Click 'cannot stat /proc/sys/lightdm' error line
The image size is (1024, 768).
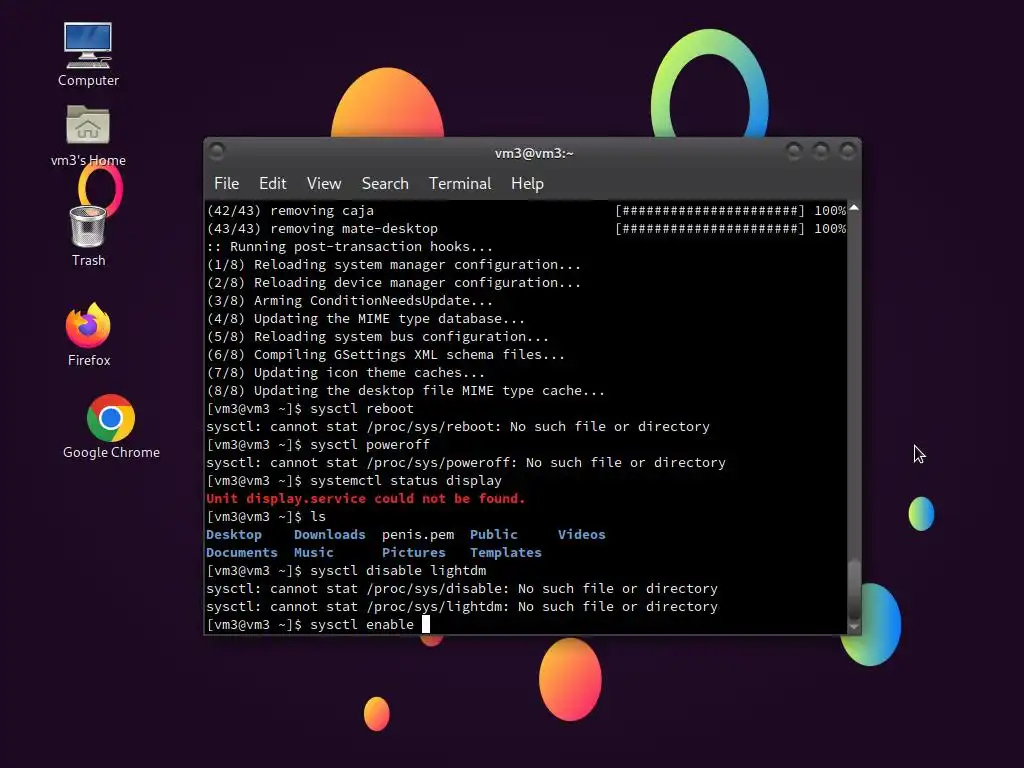[462, 607]
